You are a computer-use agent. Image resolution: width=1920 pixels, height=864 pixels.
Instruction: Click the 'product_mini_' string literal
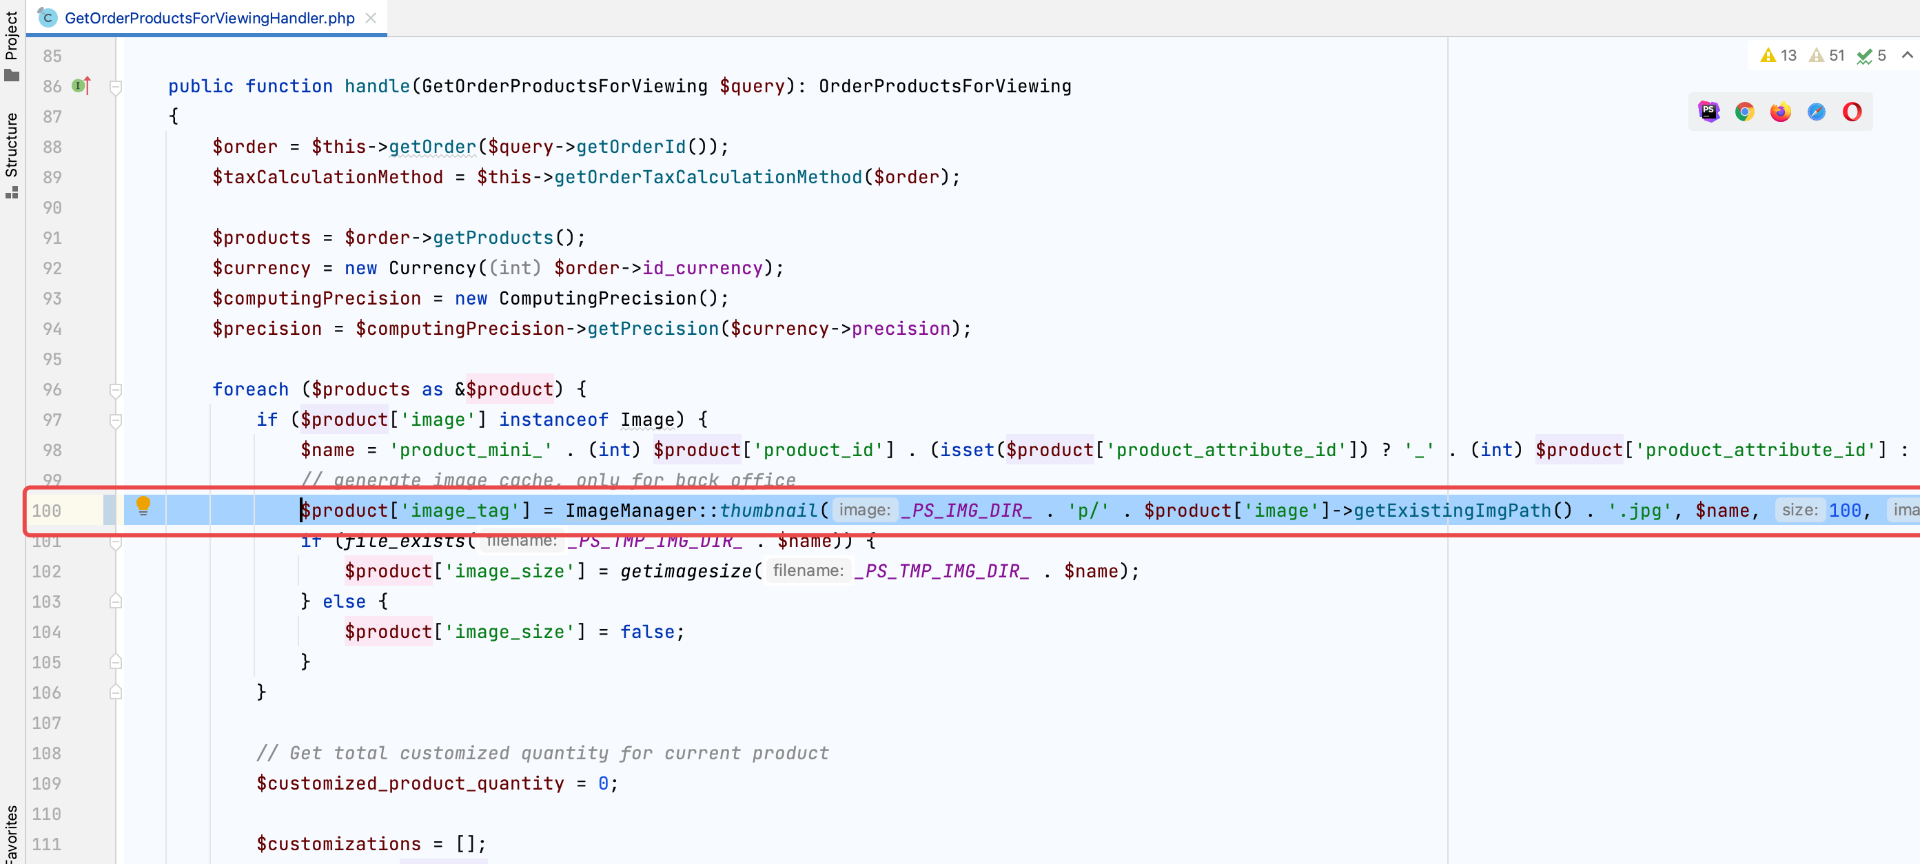pyautogui.click(x=471, y=450)
